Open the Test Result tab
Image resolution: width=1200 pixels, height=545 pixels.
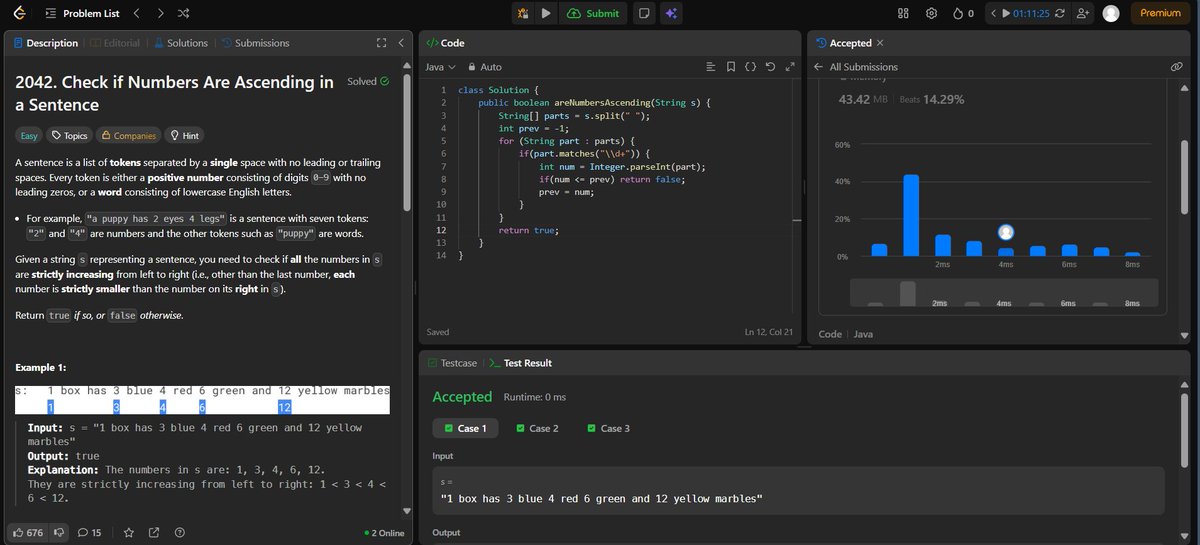click(x=520, y=363)
